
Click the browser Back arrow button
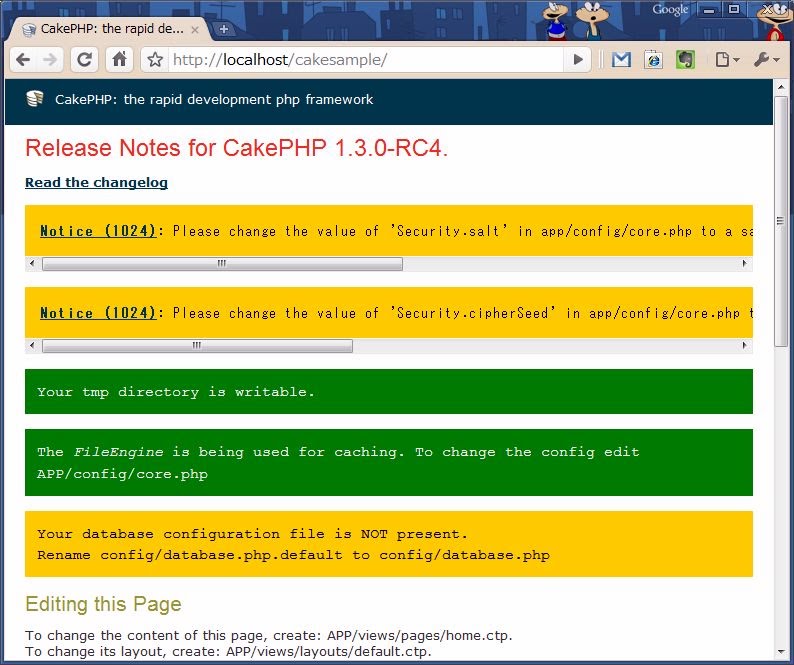[23, 60]
